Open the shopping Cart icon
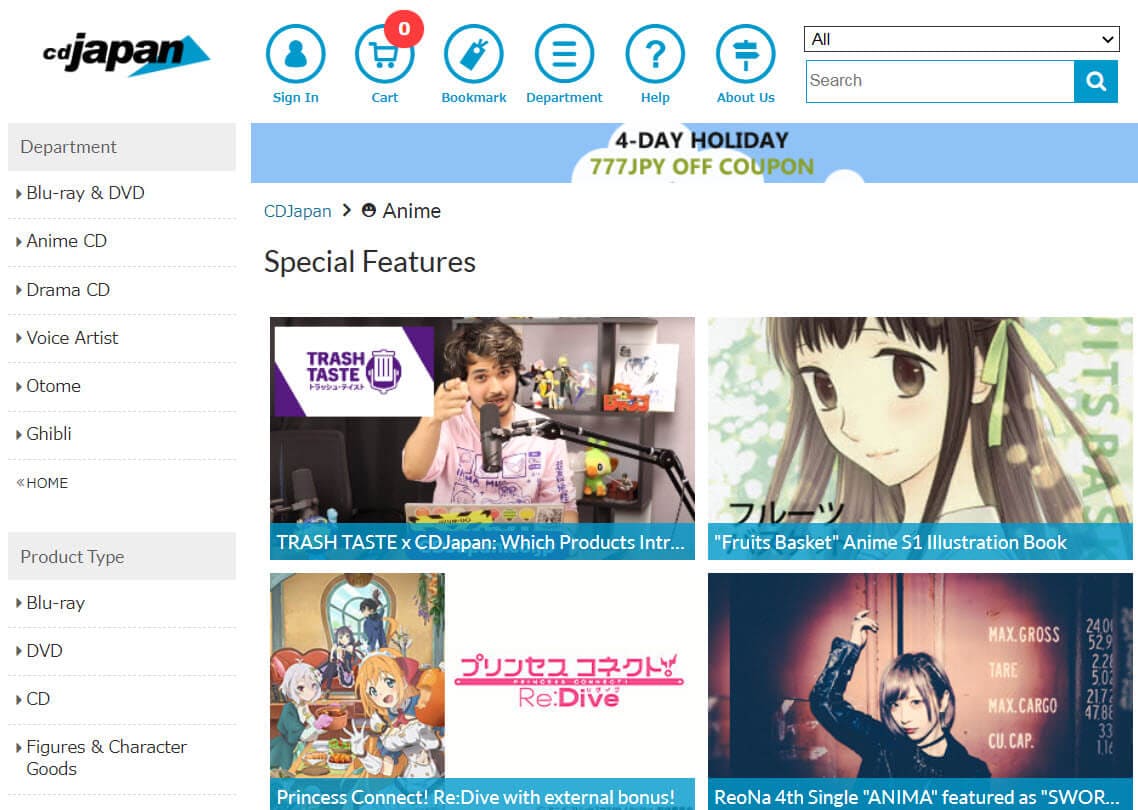 pyautogui.click(x=384, y=55)
